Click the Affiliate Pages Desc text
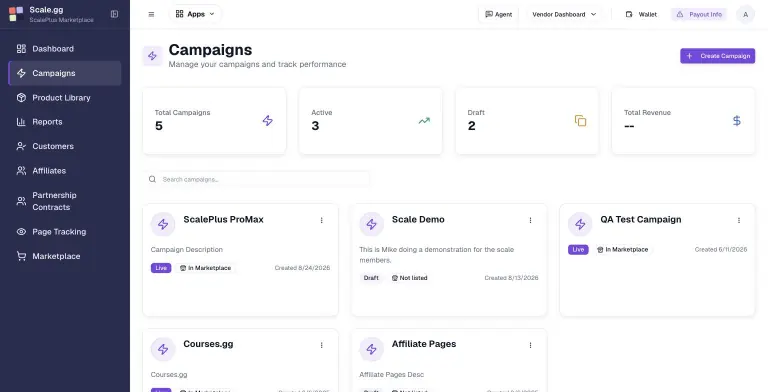 (x=391, y=374)
